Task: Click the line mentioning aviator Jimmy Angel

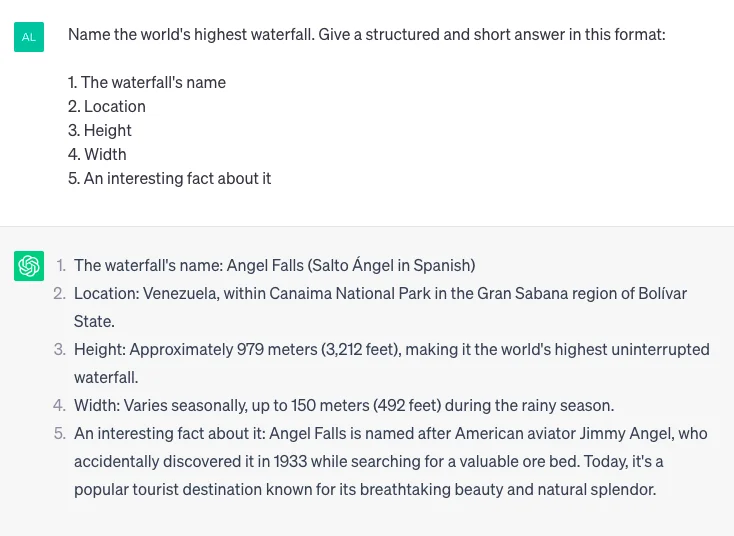Action: pos(390,433)
